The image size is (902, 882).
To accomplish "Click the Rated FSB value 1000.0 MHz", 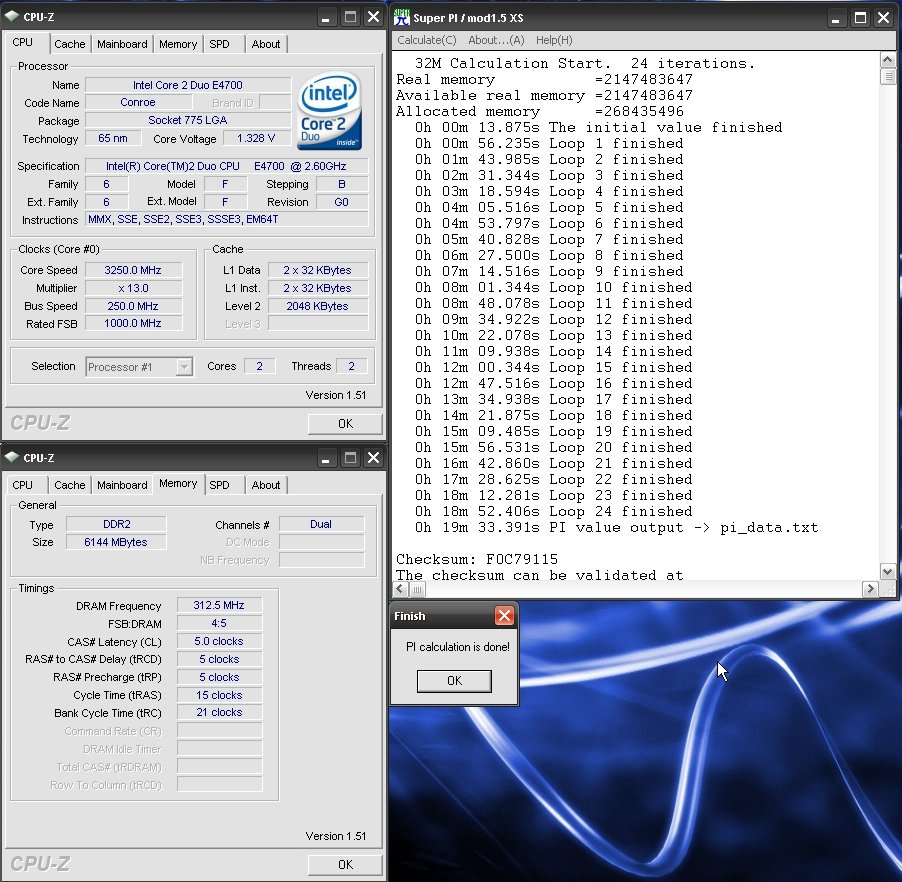I will pyautogui.click(x=133, y=323).
